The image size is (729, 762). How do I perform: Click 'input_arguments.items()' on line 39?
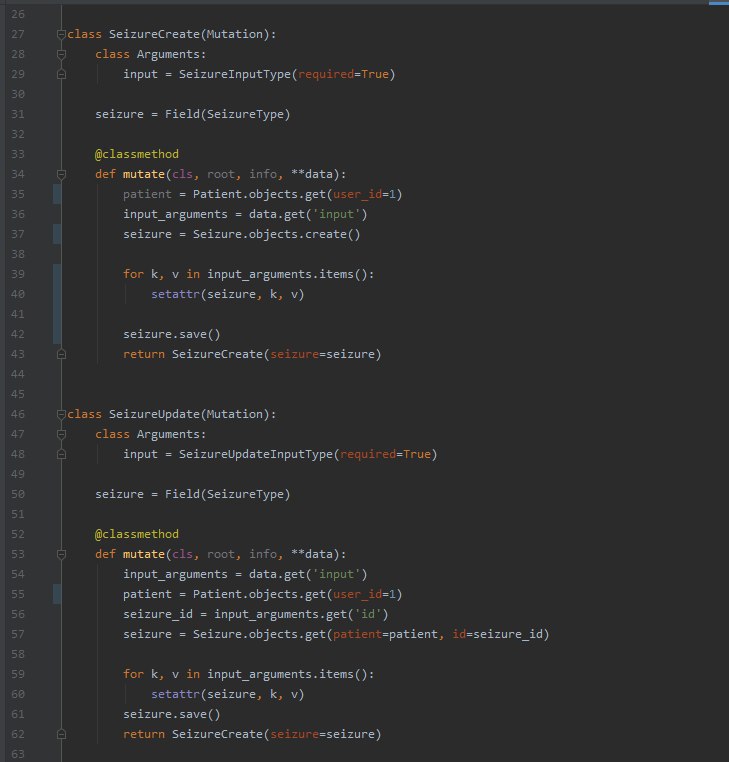tap(287, 275)
